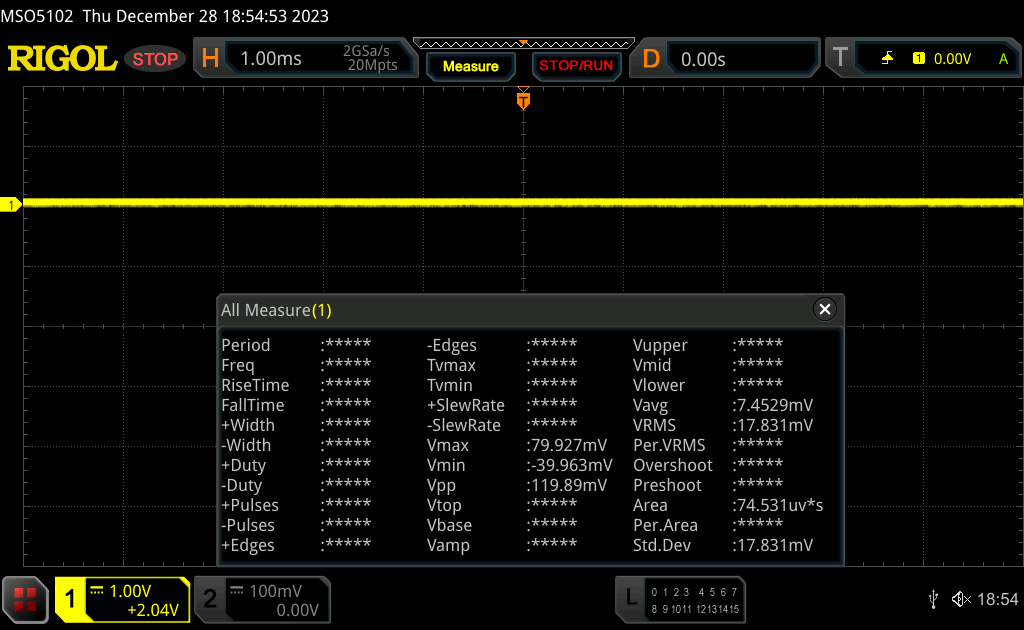
Task: Click the Tvmax measurement label
Action: click(x=451, y=365)
